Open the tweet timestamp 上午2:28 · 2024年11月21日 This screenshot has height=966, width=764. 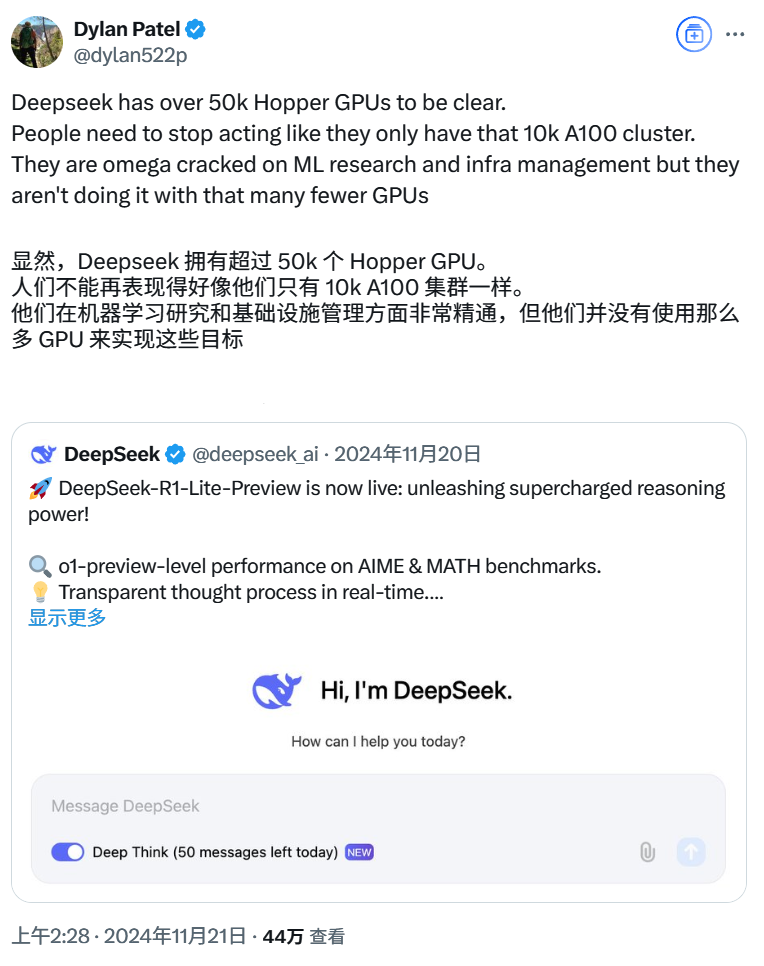point(128,936)
